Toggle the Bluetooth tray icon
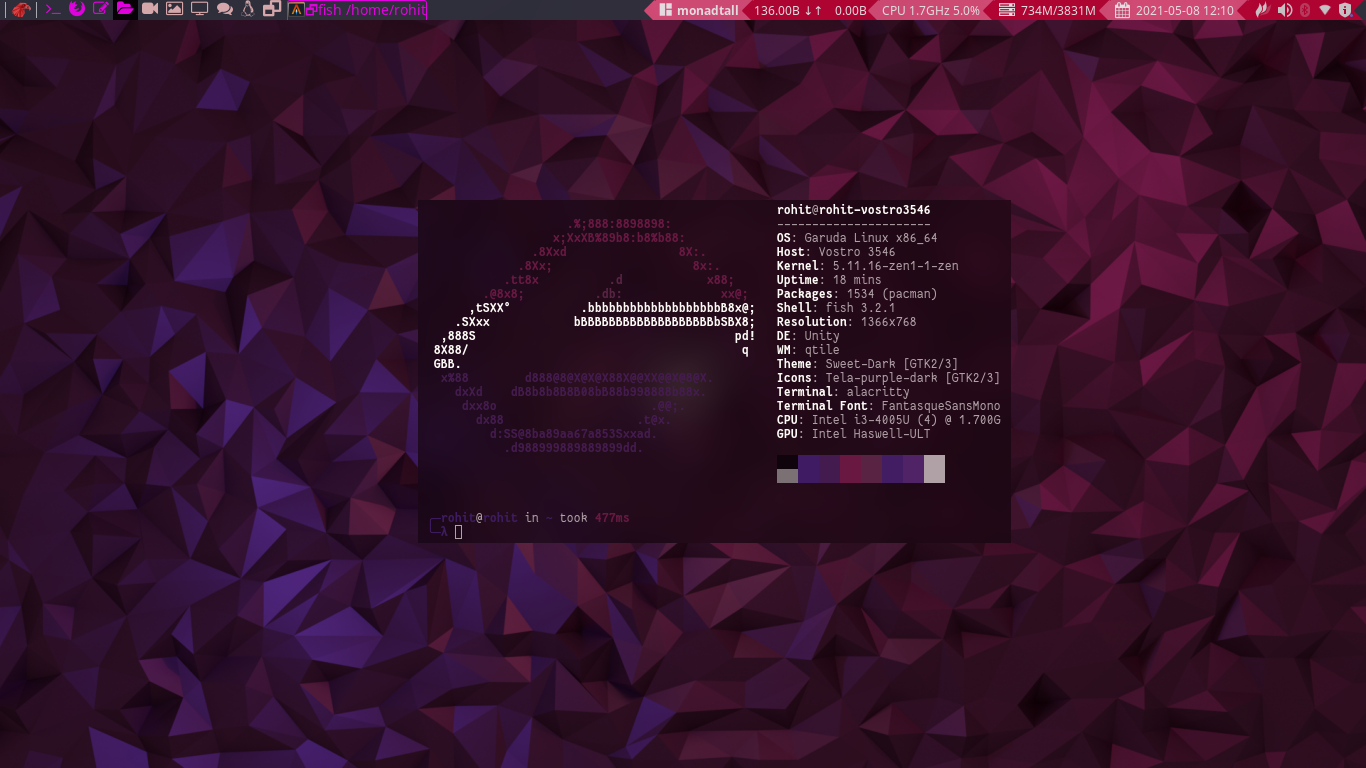This screenshot has width=1366, height=768. [x=1305, y=10]
